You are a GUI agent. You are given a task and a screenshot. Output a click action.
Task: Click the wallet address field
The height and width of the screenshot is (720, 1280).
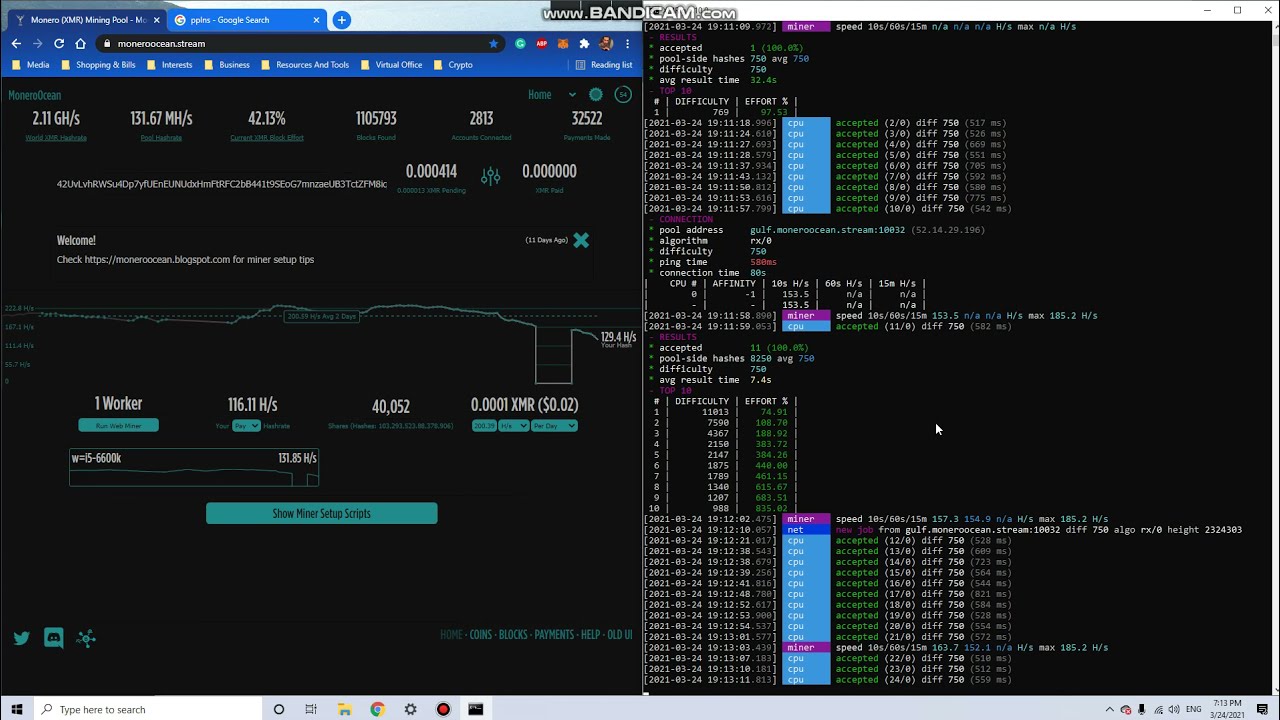coord(222,184)
